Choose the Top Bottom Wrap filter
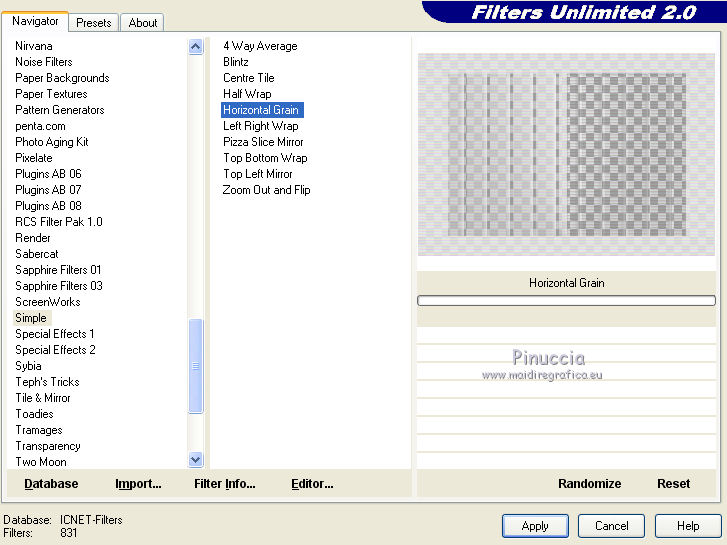The image size is (727, 545). tap(265, 158)
